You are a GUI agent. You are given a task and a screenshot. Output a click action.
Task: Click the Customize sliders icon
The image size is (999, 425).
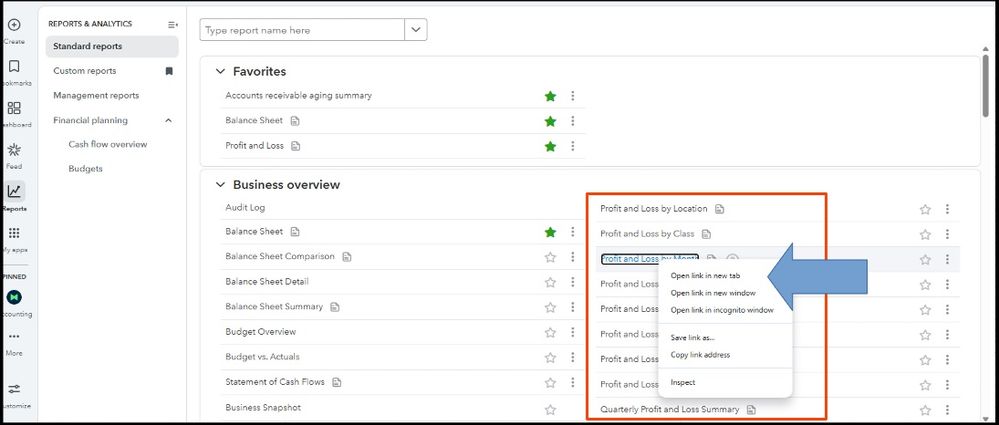[14, 389]
